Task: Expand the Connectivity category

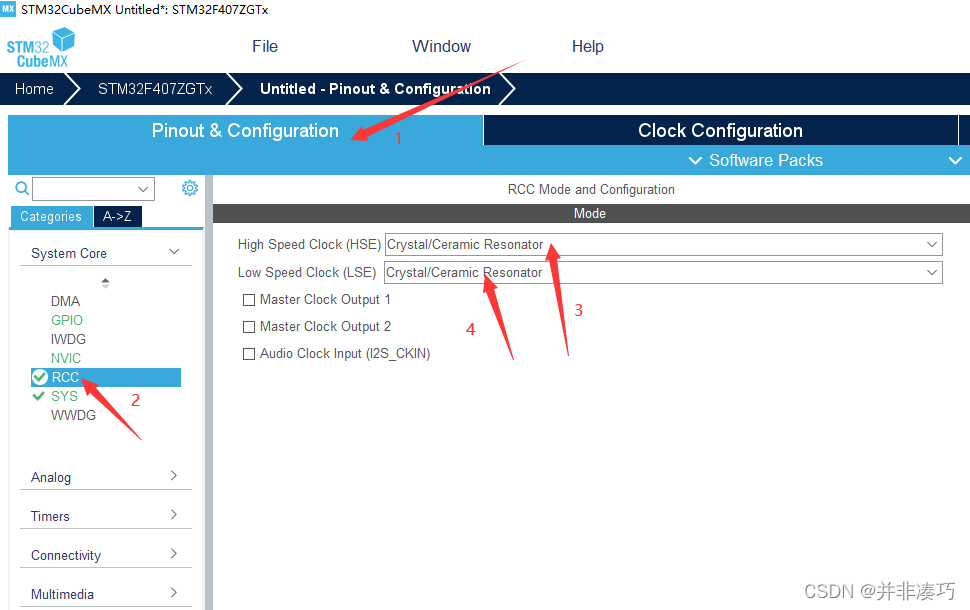Action: point(174,553)
